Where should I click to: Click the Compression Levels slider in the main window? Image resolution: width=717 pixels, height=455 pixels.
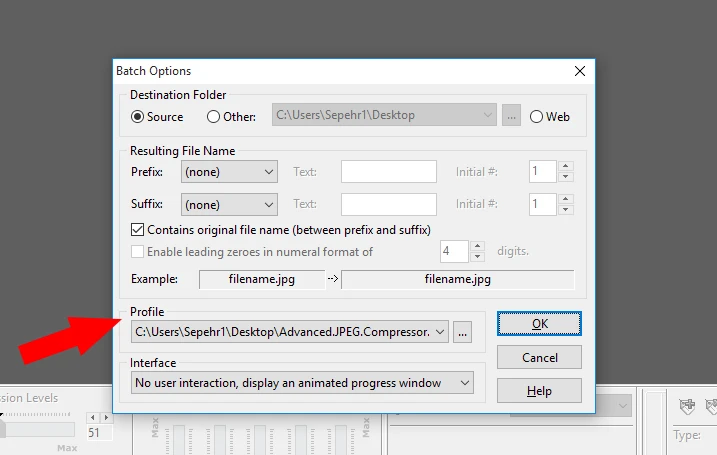click(x=37, y=429)
